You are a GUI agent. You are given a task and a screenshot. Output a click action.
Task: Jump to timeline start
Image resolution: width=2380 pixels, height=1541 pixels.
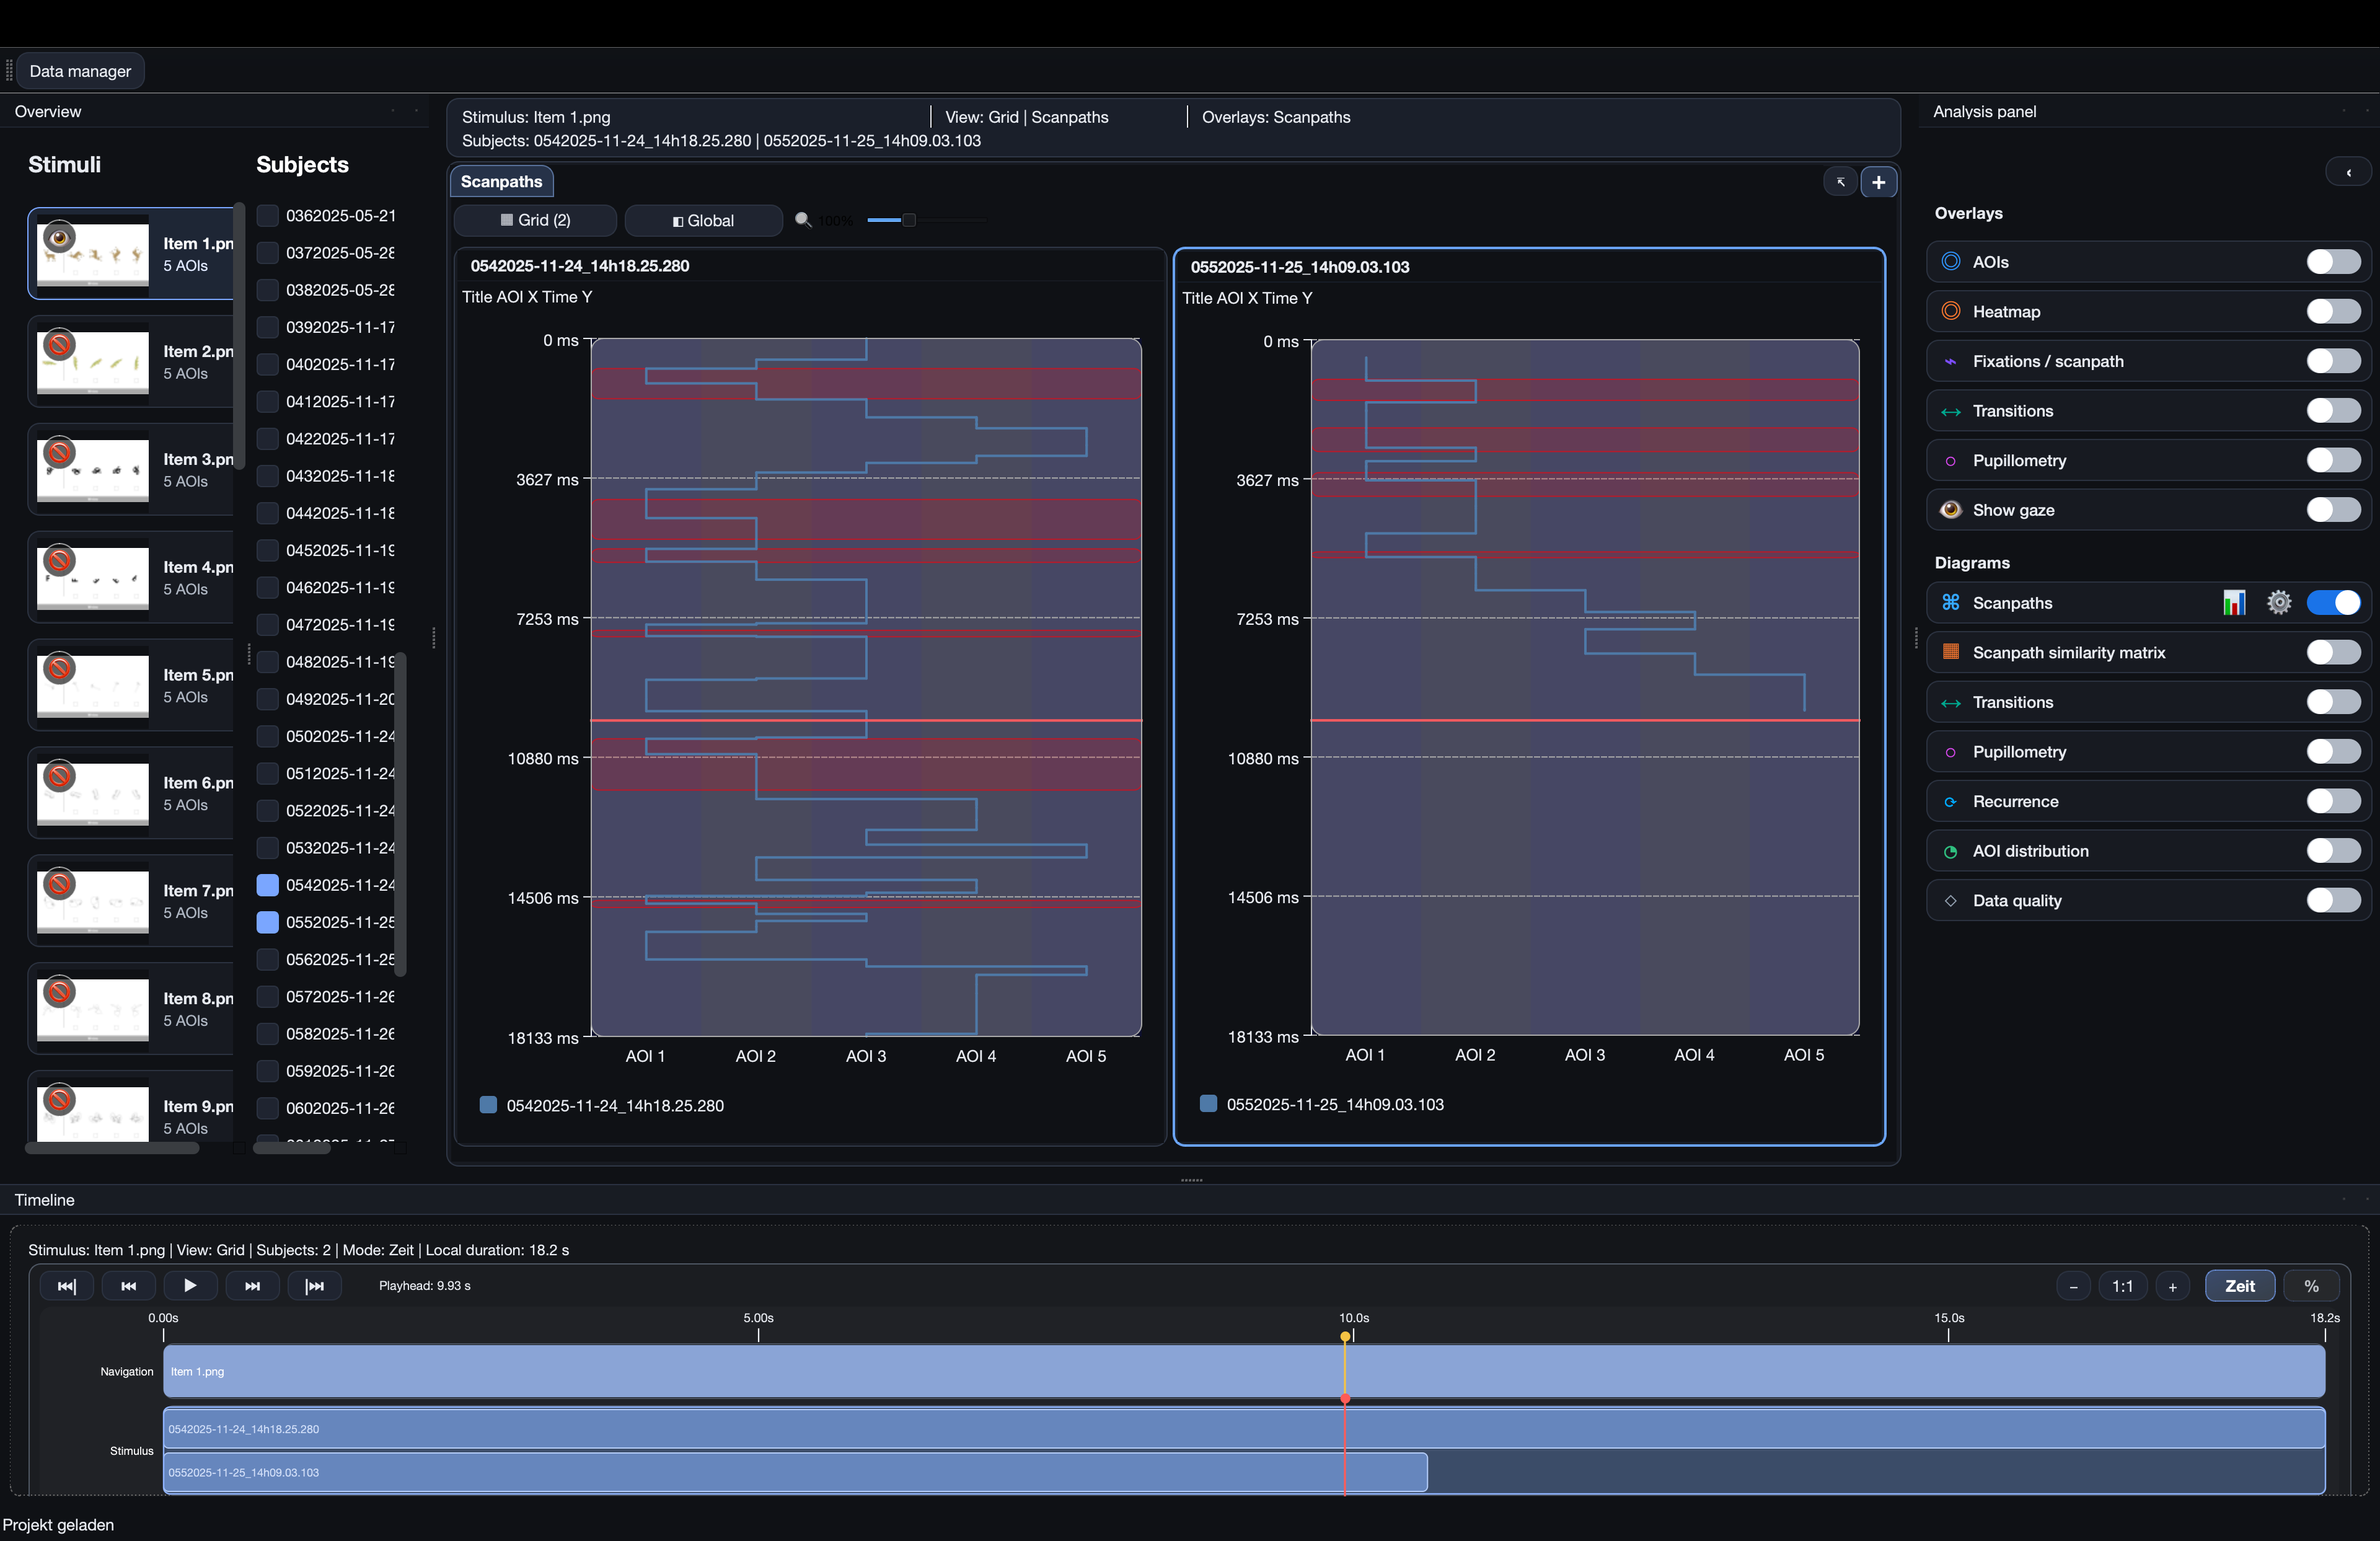click(67, 1286)
